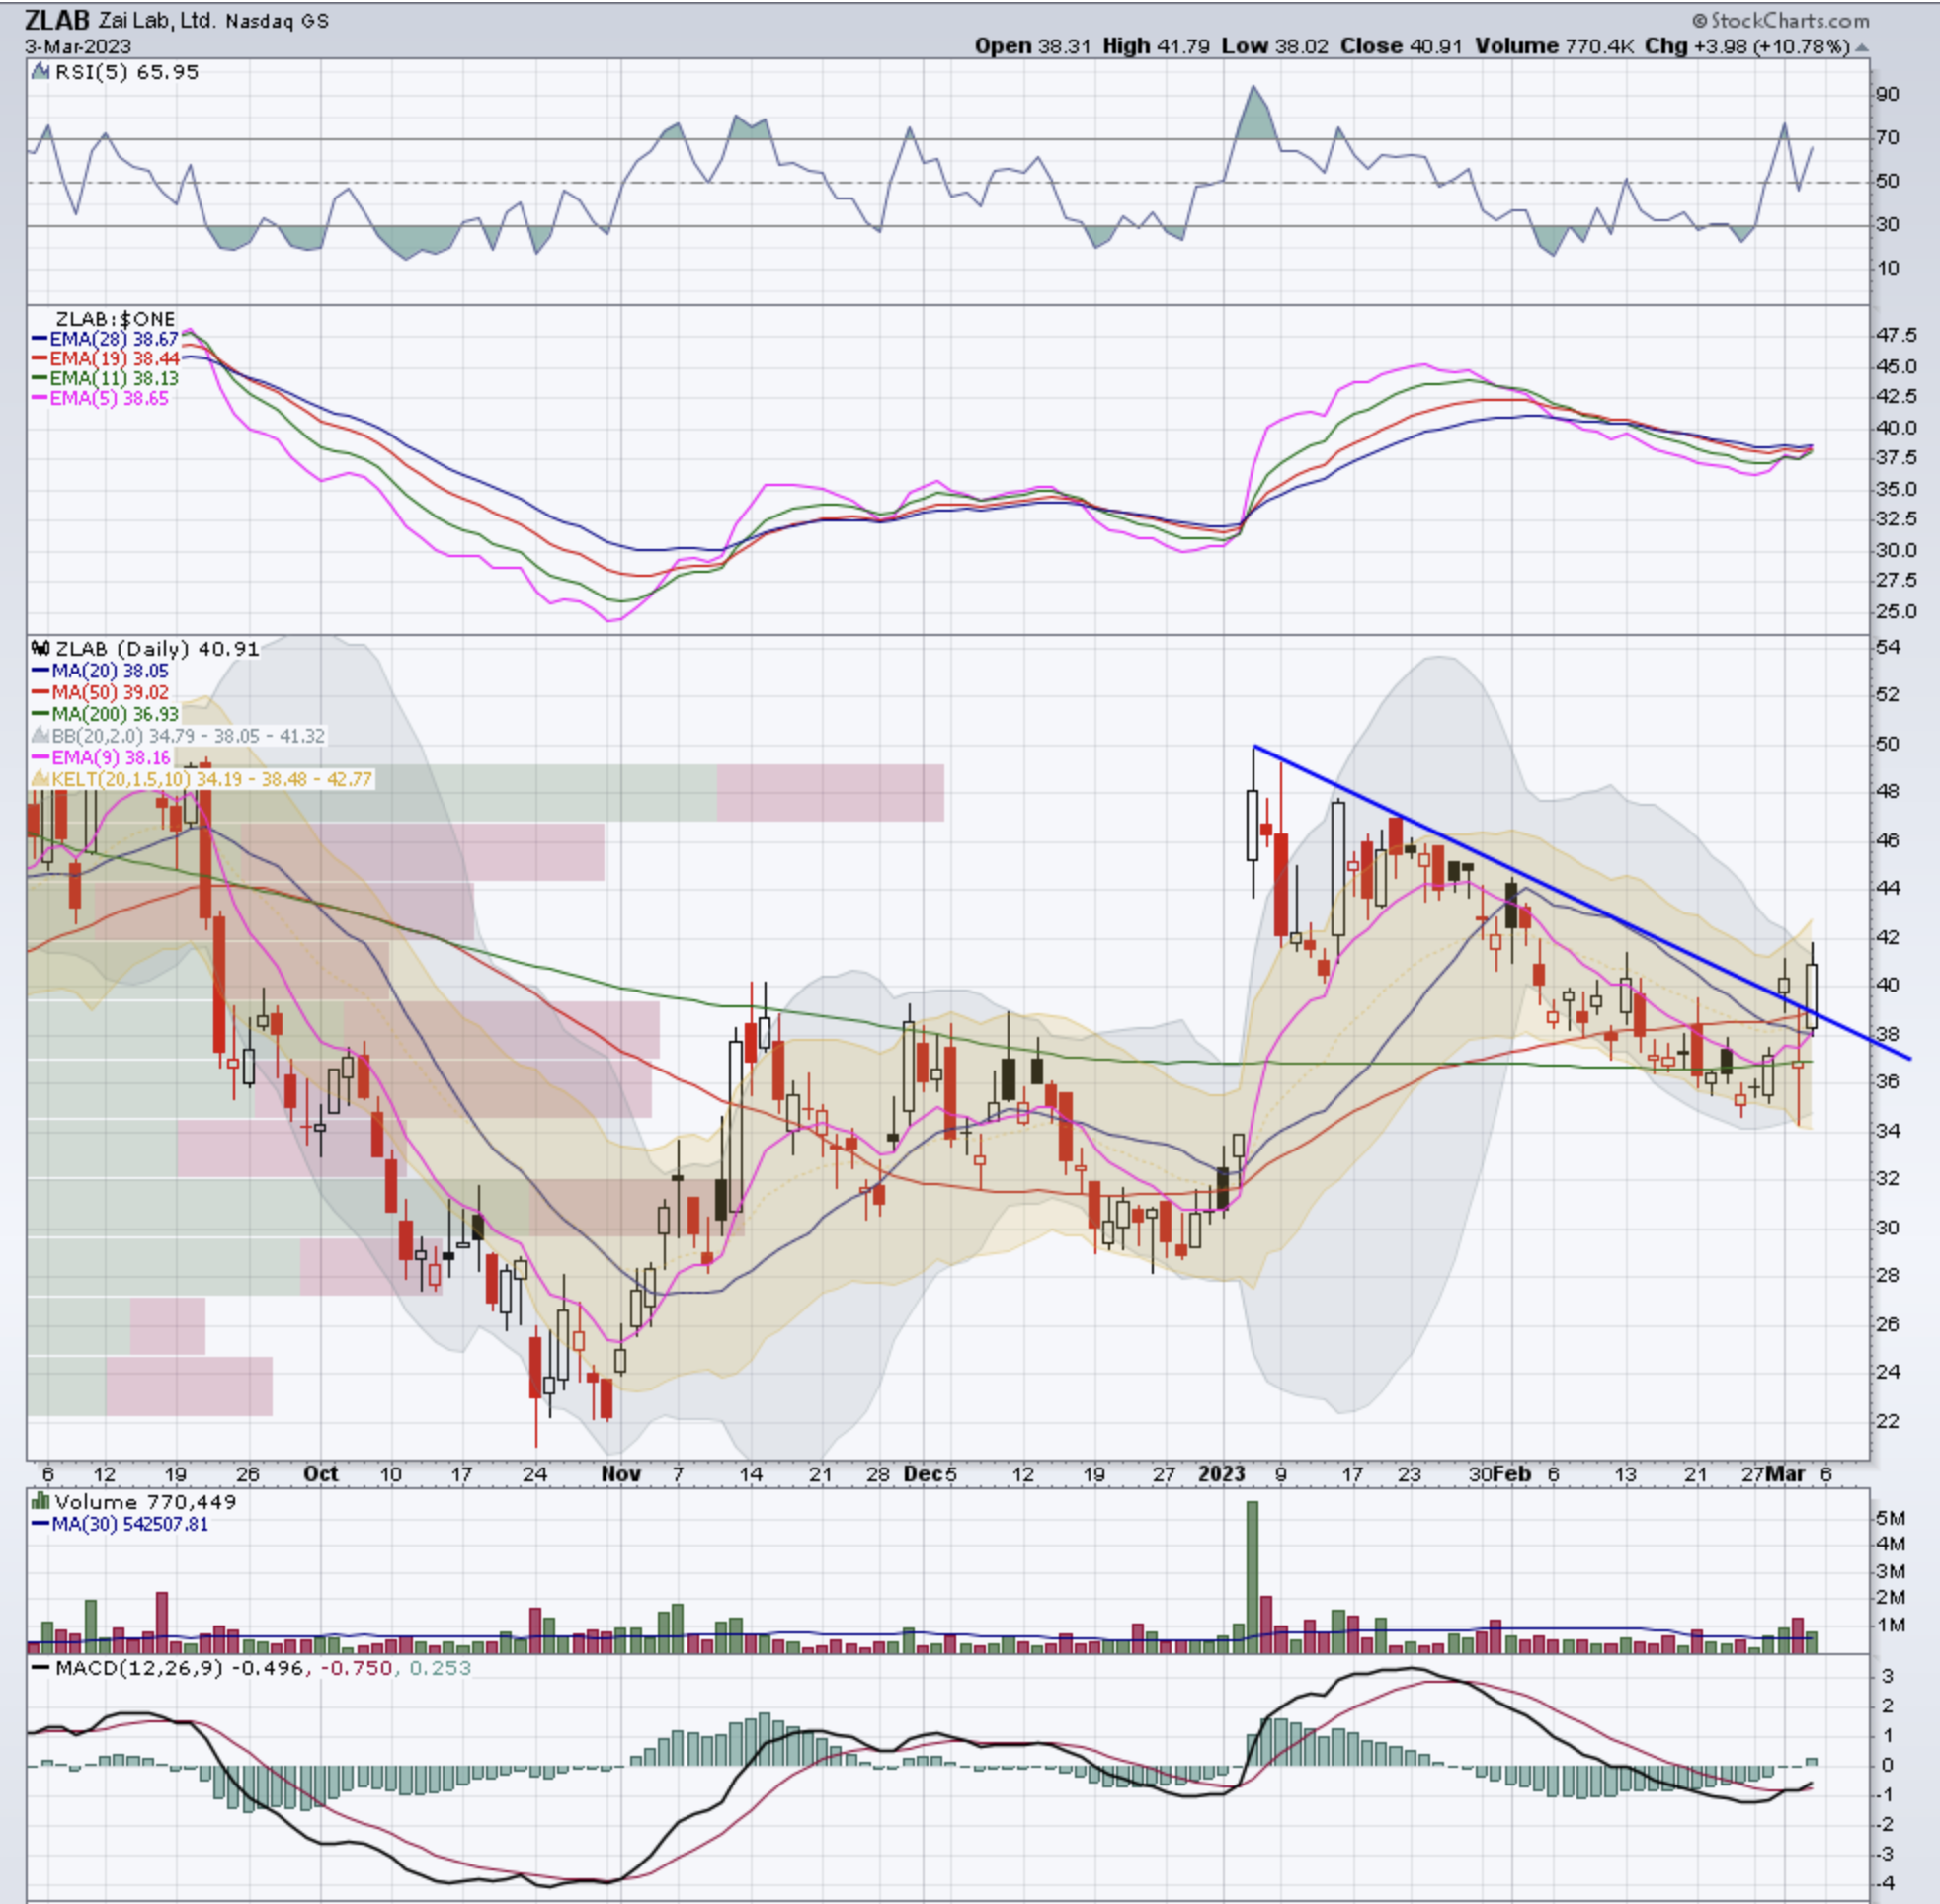The image size is (1940, 1904).
Task: Click the EMA(28) 38.67 legend entry
Action: click(106, 339)
